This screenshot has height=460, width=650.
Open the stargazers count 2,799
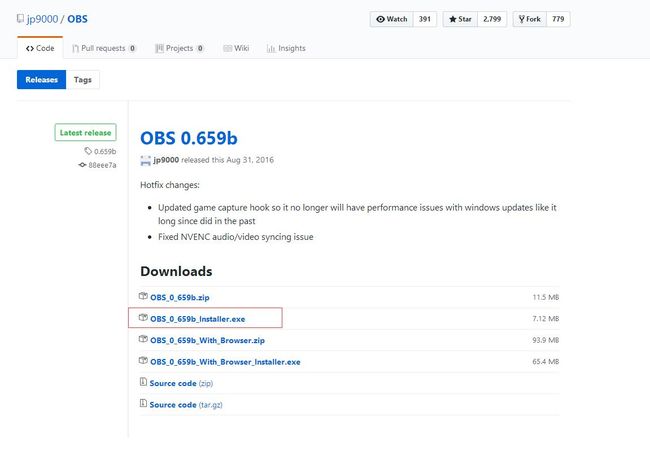(x=492, y=19)
